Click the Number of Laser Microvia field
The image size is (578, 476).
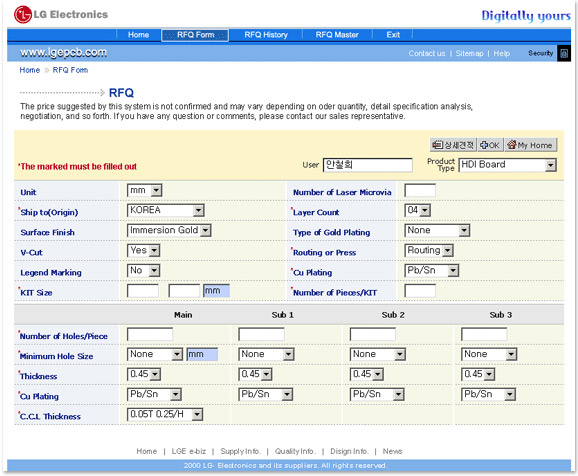tap(420, 190)
